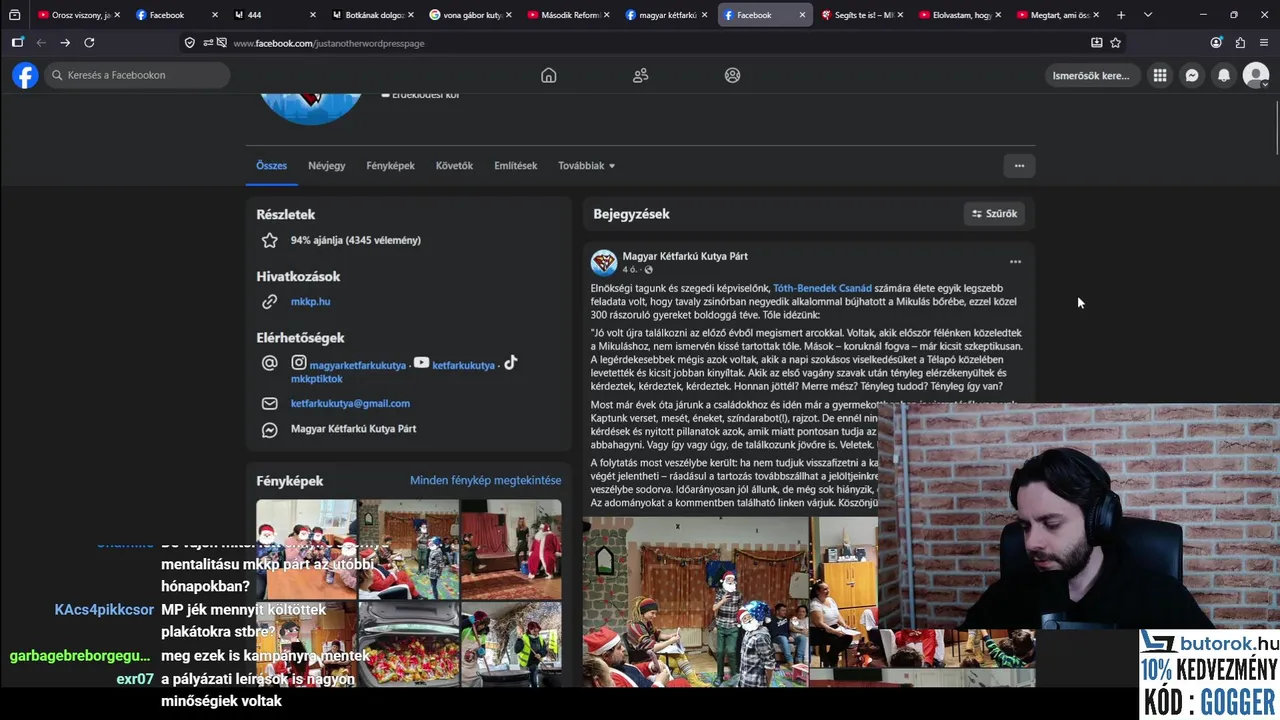
Task: Expand the További­ak dropdown tab
Action: (586, 166)
